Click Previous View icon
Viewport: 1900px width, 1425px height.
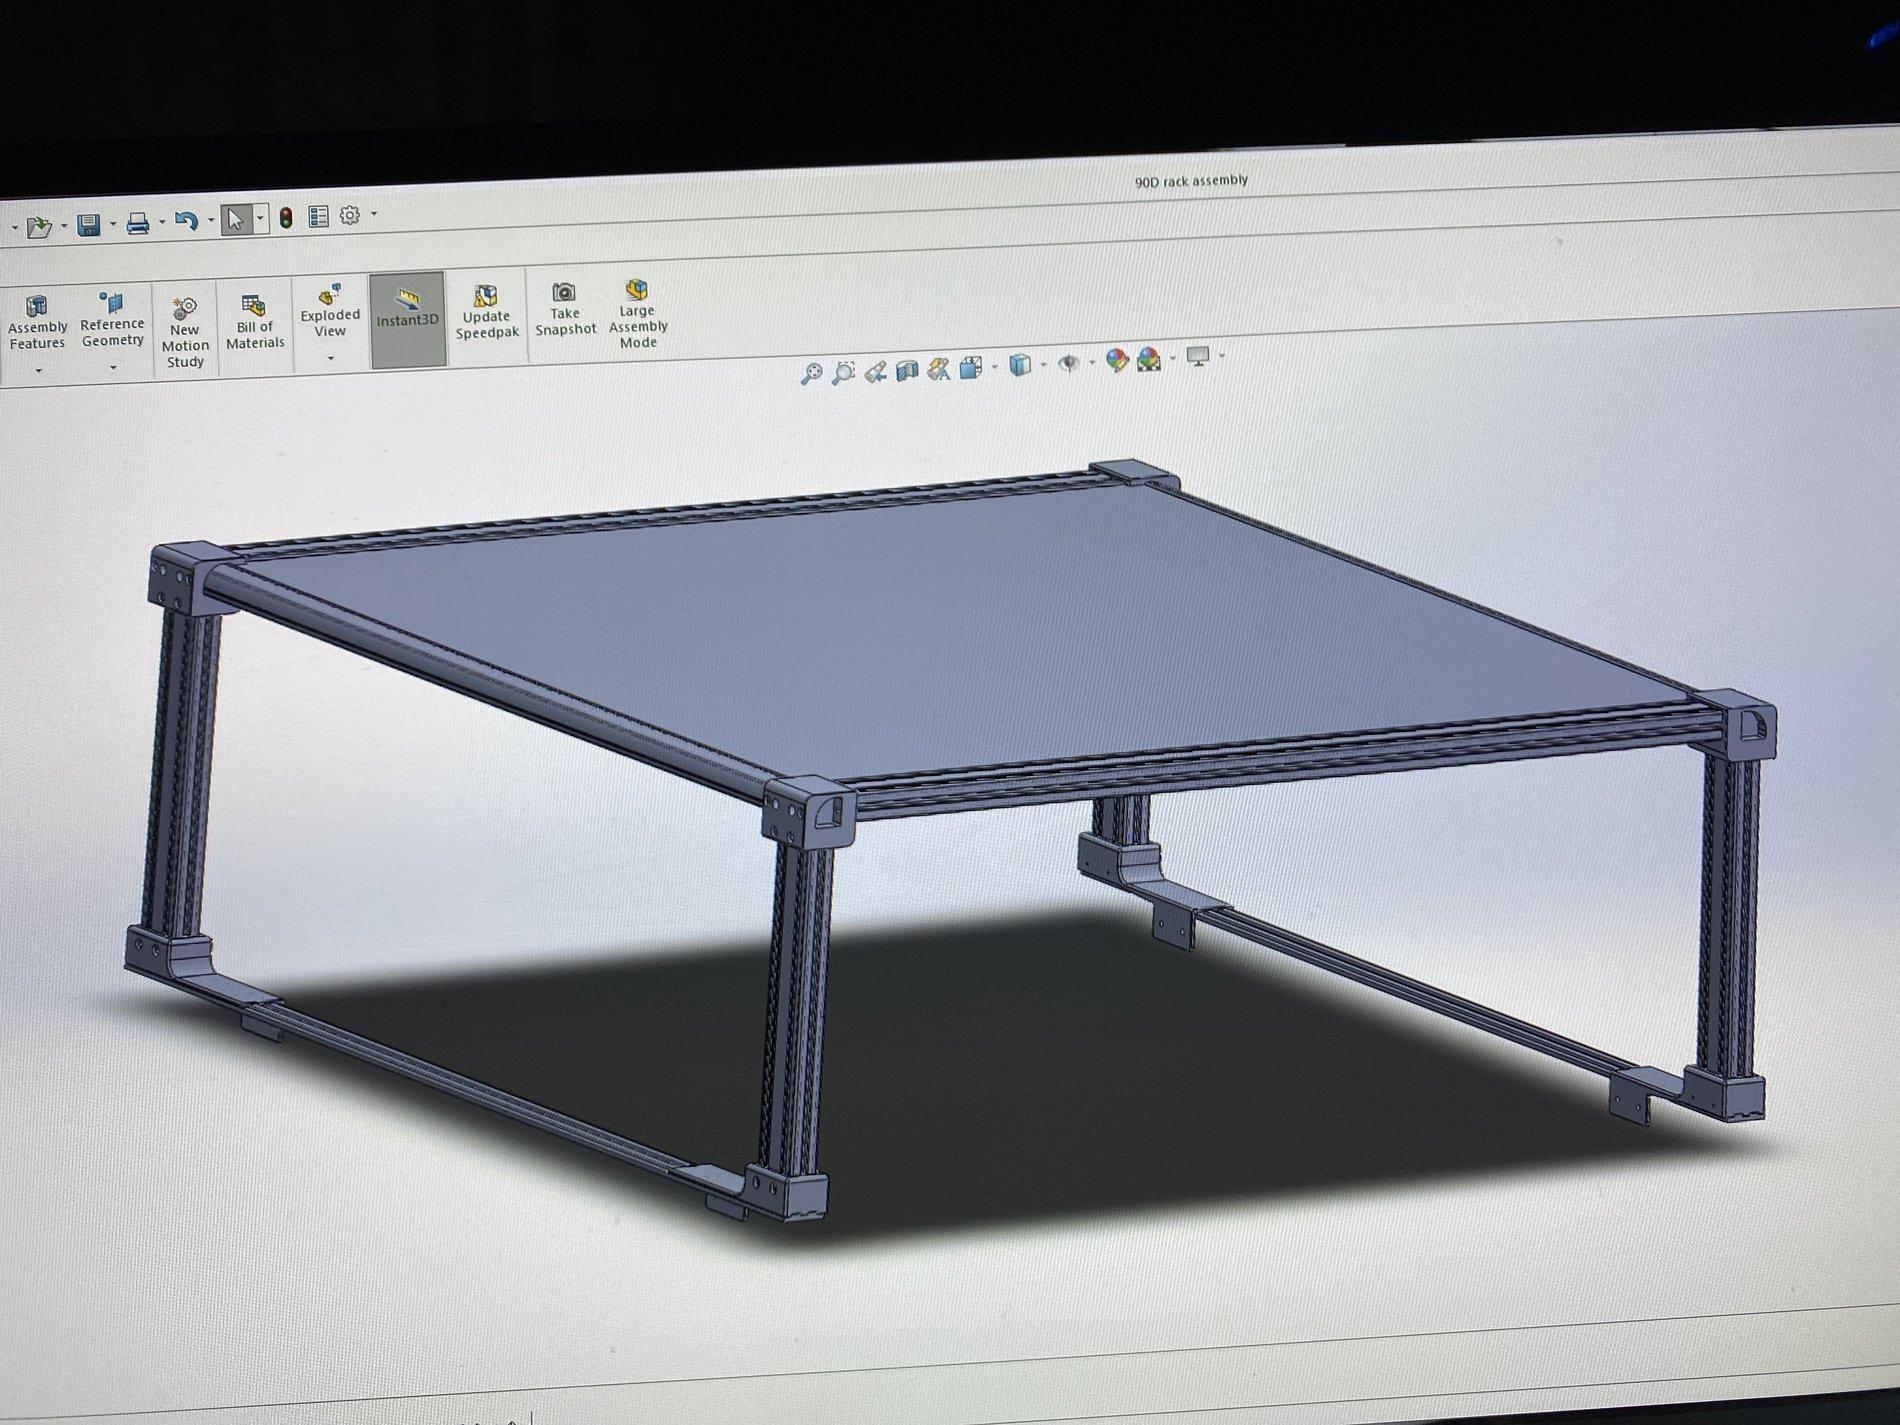pos(875,372)
